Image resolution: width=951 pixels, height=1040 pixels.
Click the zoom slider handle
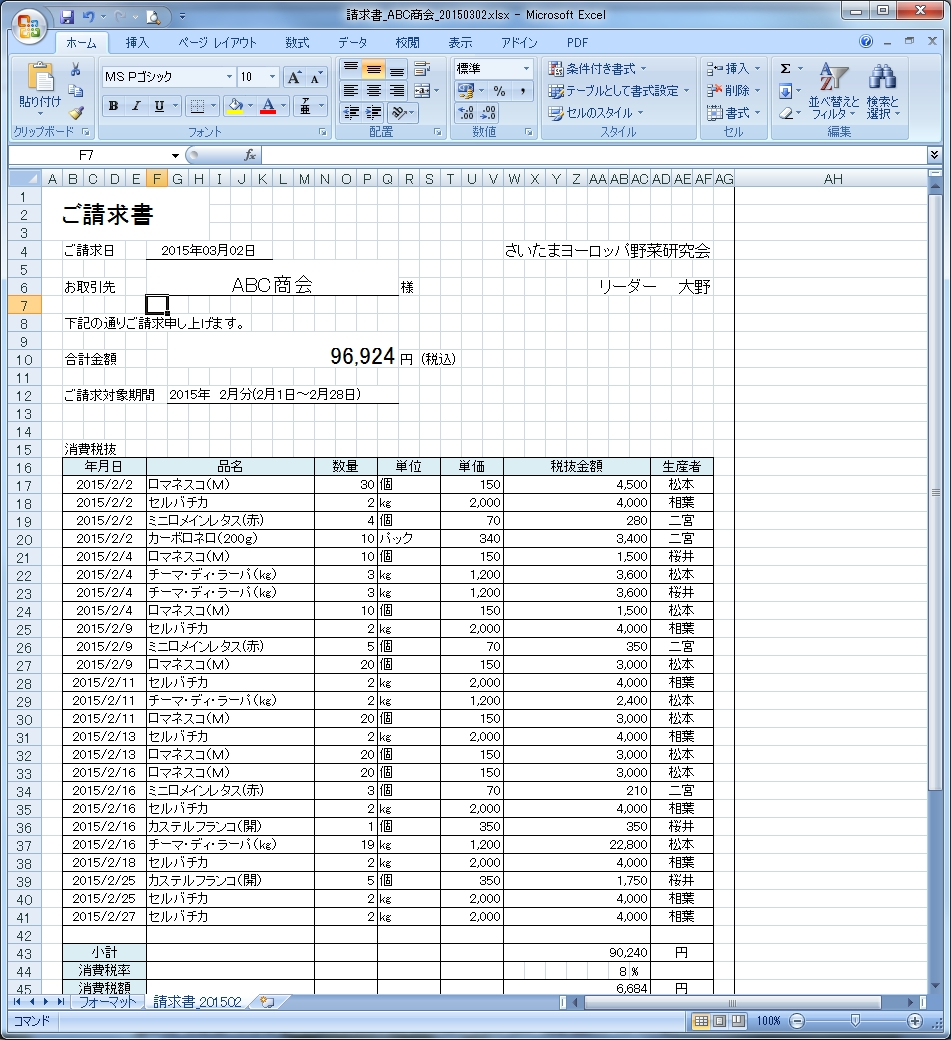(x=854, y=1021)
